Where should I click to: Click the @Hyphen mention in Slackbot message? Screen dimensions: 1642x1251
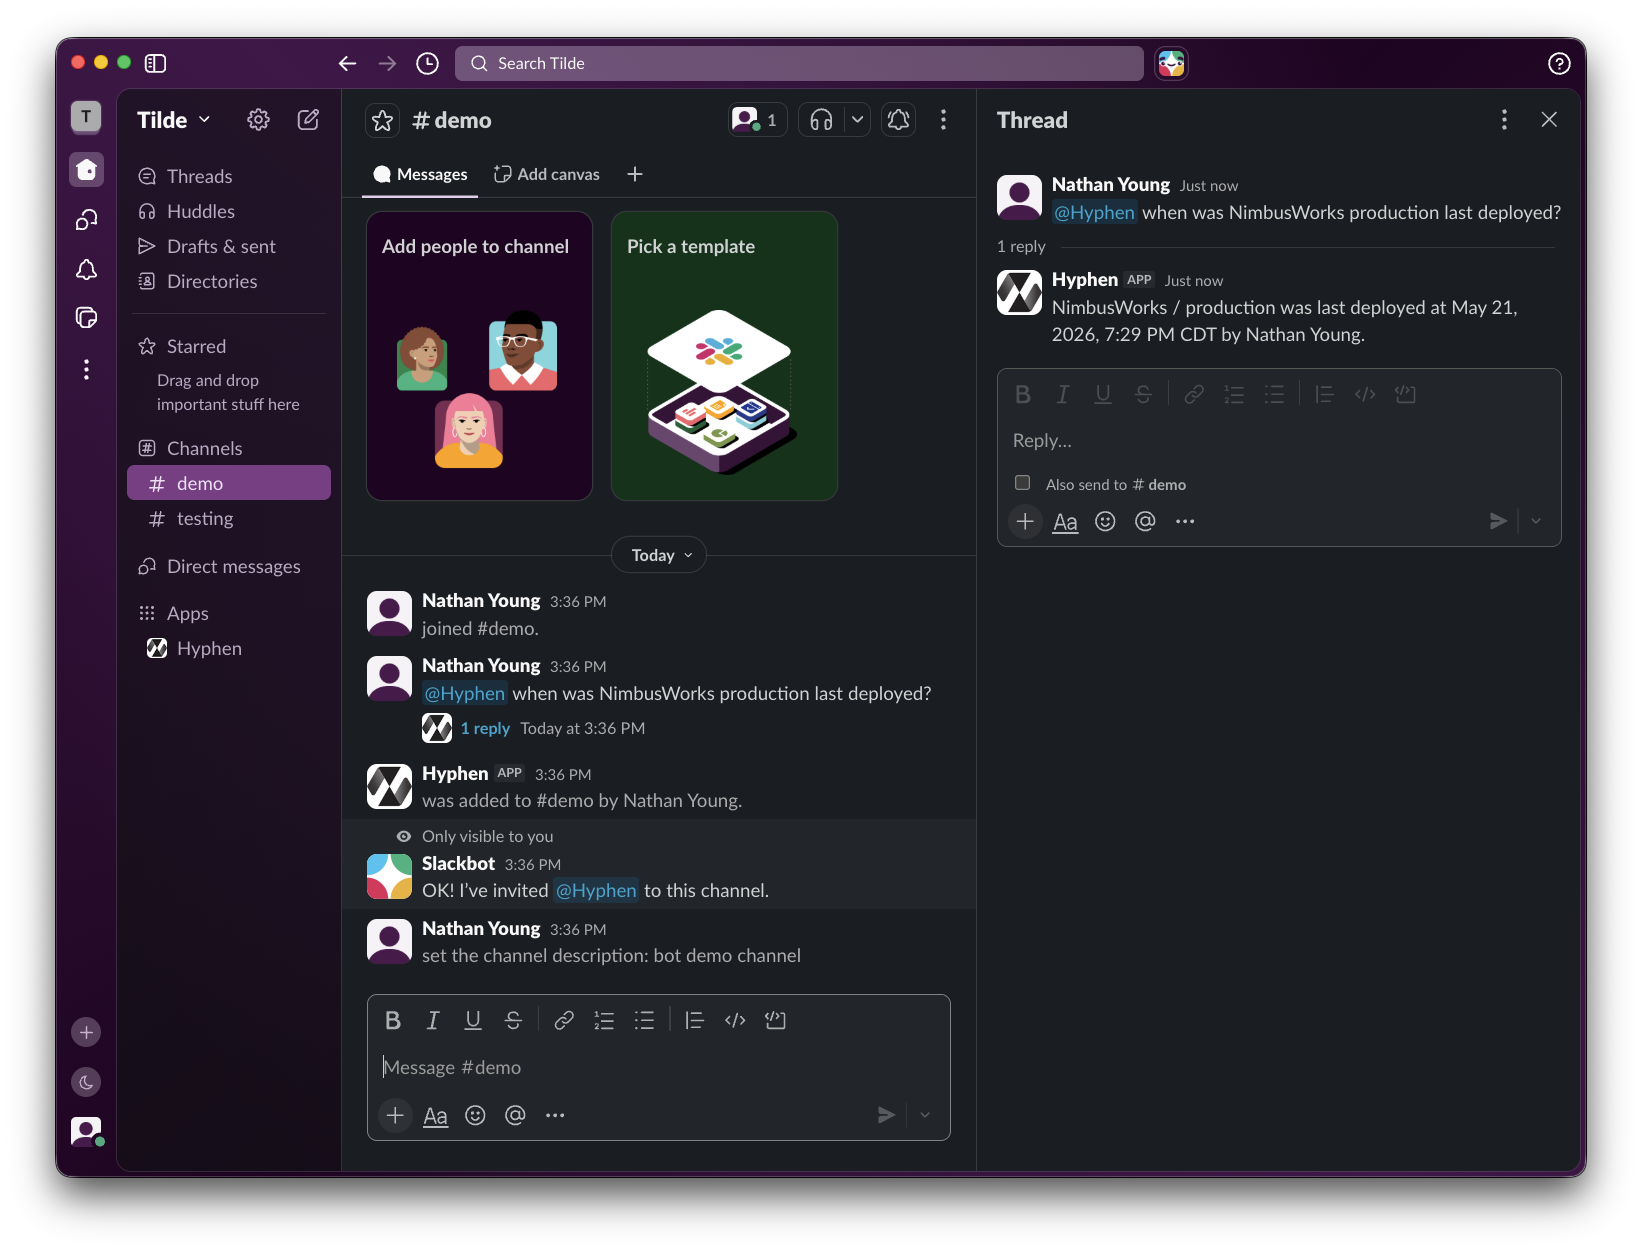[x=596, y=890]
